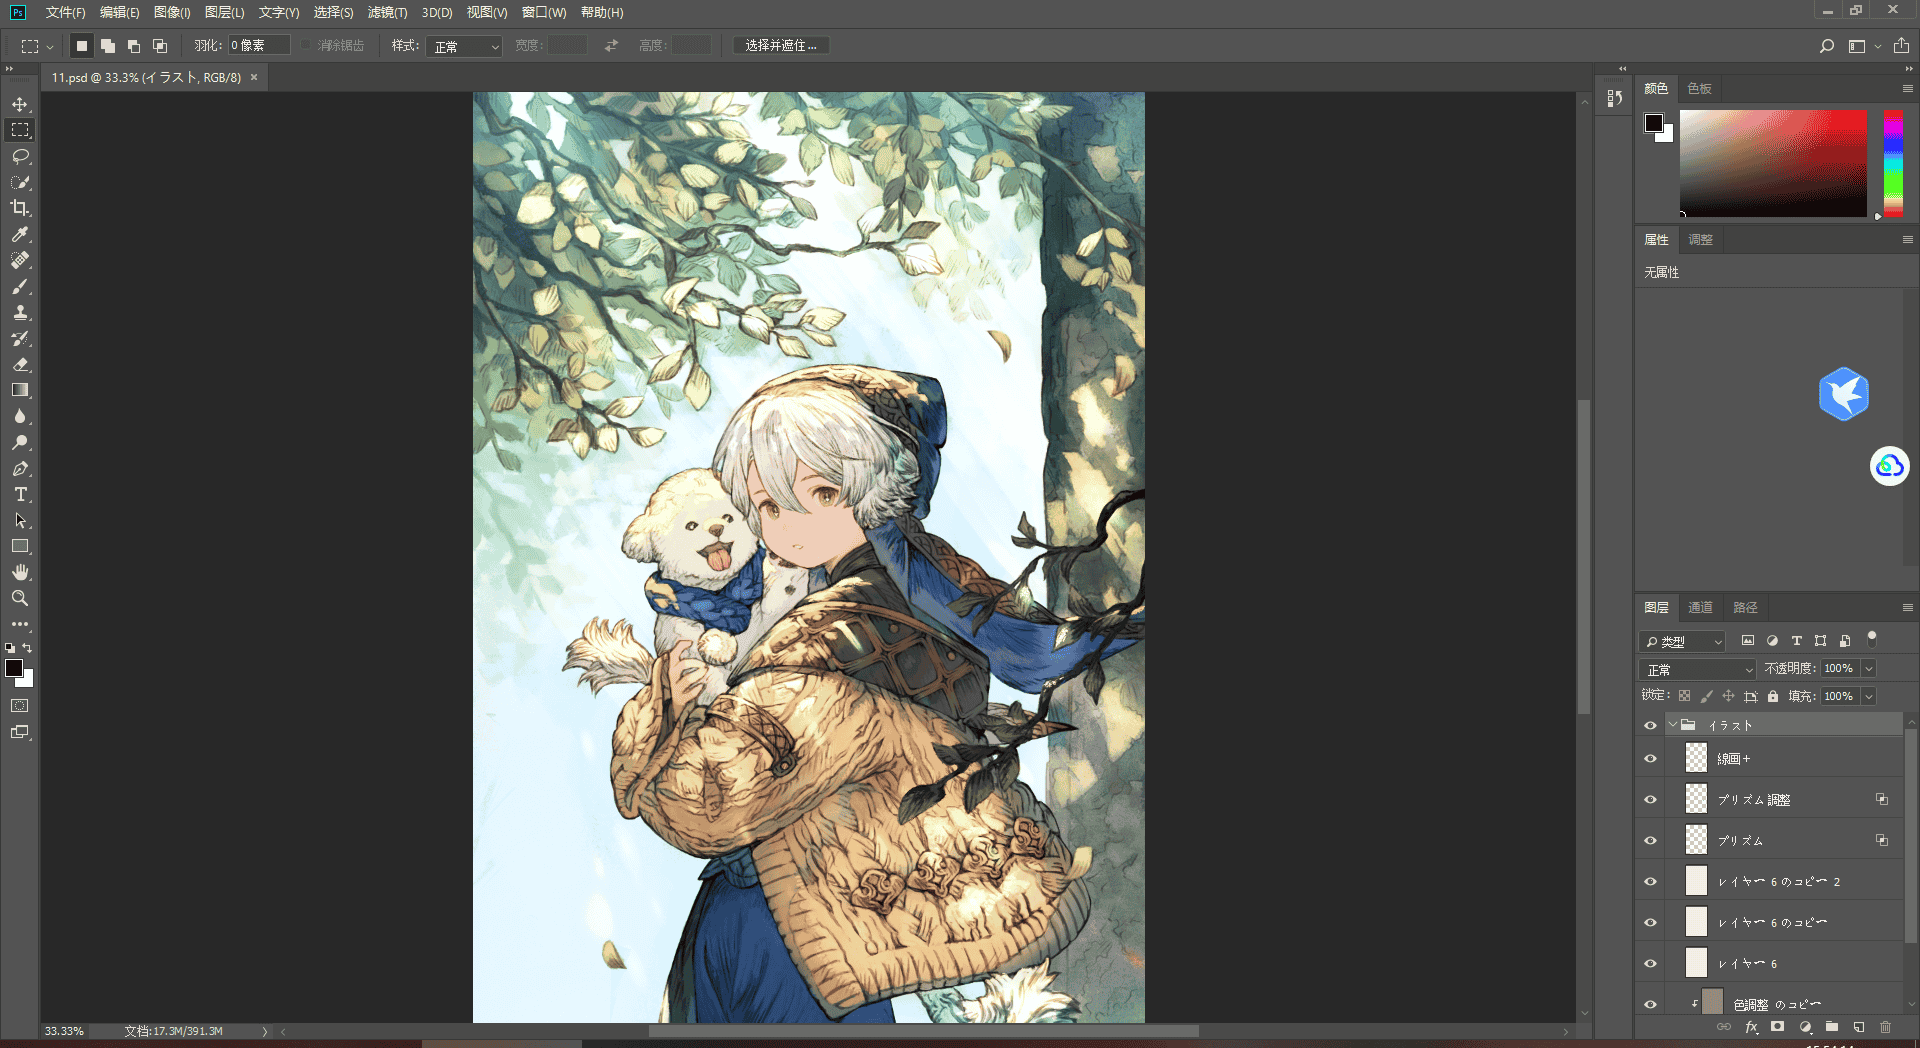Select the Eyedropper tool
The width and height of the screenshot is (1920, 1048).
point(20,234)
